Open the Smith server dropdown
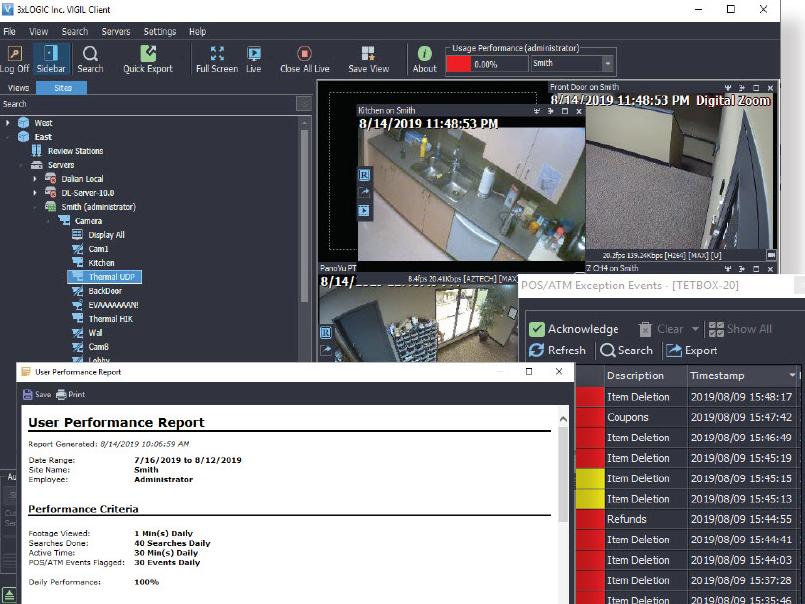This screenshot has height=604, width=805. click(608, 64)
